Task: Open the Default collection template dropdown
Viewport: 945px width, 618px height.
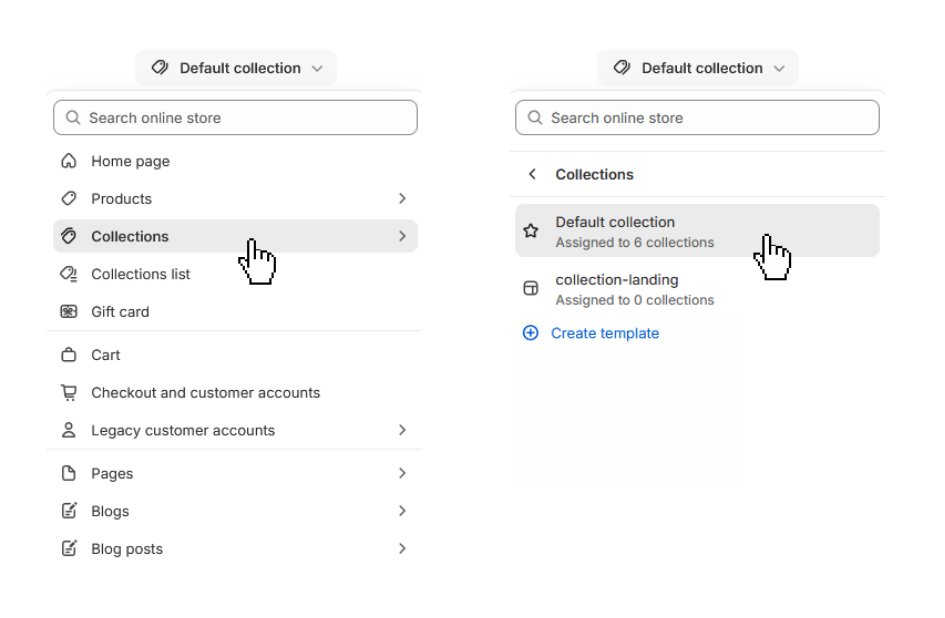Action: click(236, 67)
